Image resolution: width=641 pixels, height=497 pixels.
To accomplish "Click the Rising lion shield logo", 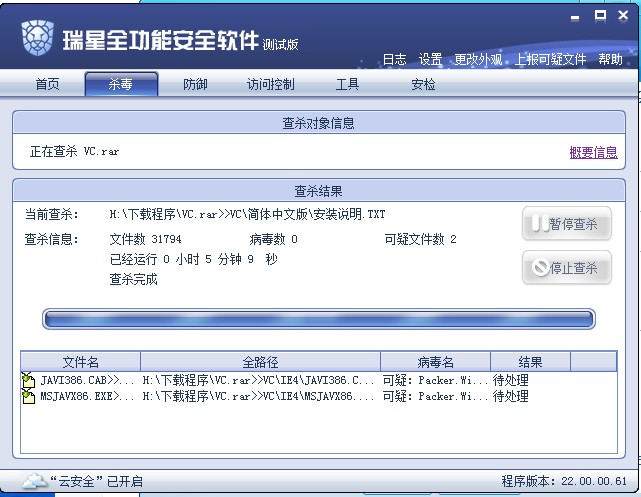I will [38, 38].
